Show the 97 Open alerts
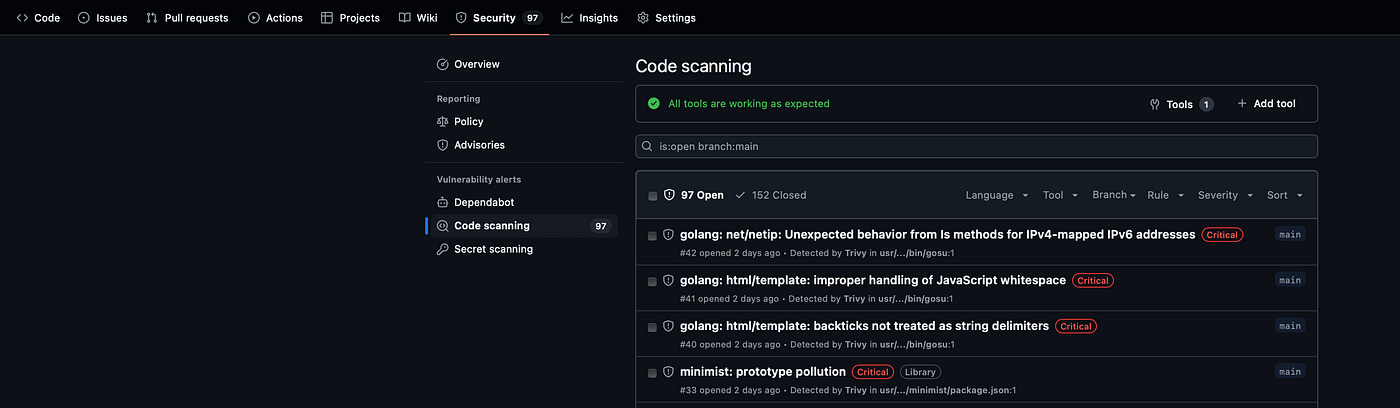Viewport: 1400px width, 408px height. (x=693, y=195)
